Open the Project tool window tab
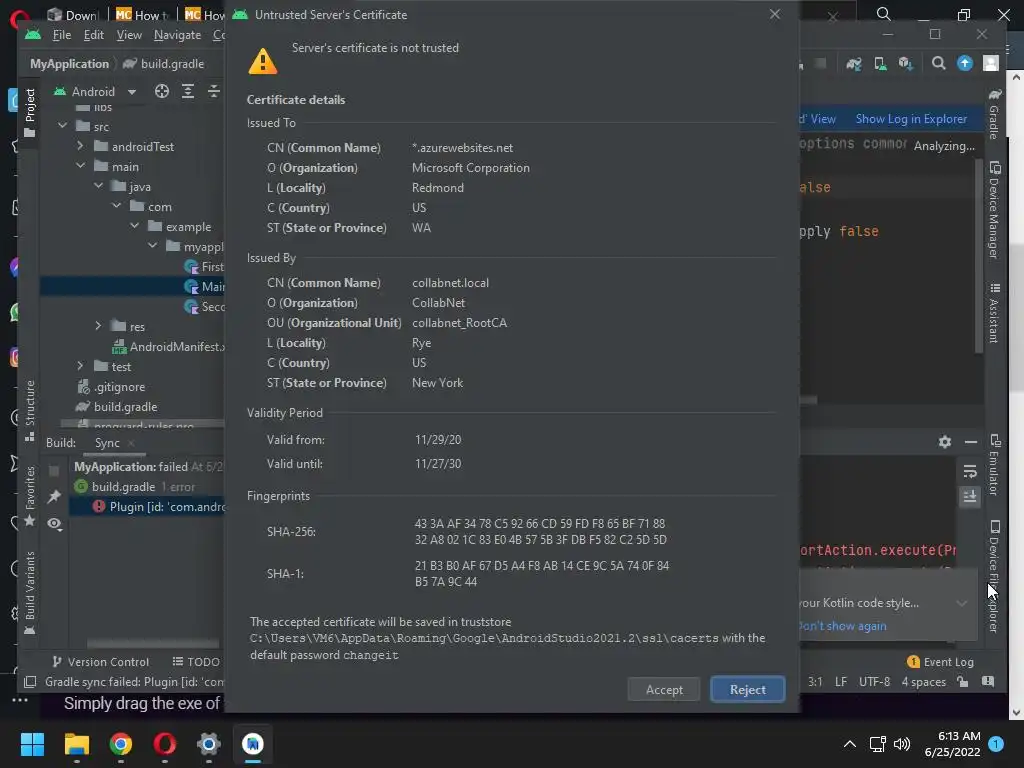 click(29, 112)
